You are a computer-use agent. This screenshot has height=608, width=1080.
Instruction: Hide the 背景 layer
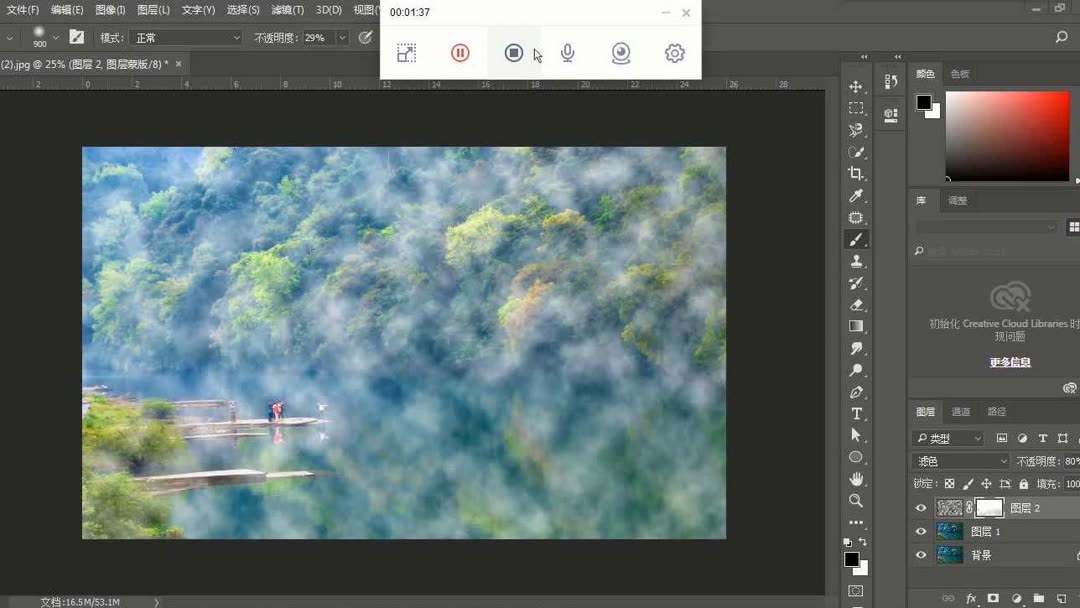[921, 554]
